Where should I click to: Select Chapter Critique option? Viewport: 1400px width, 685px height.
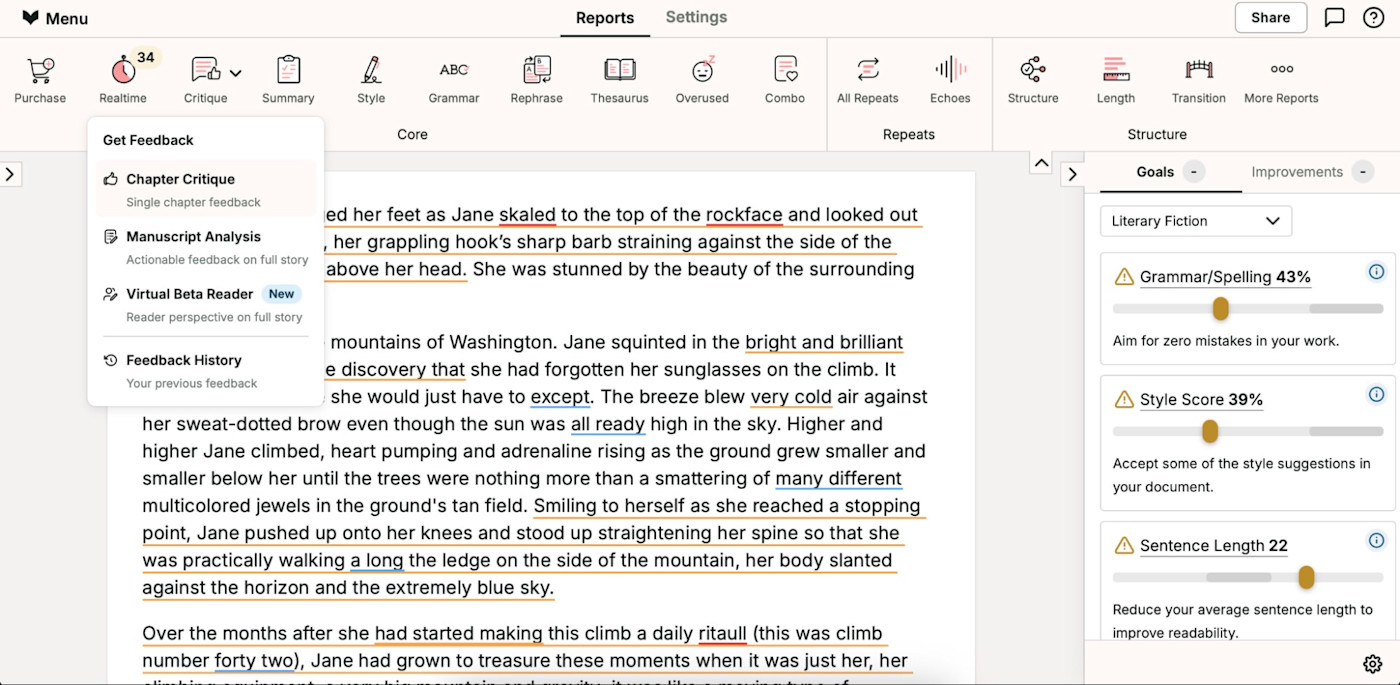coord(206,189)
